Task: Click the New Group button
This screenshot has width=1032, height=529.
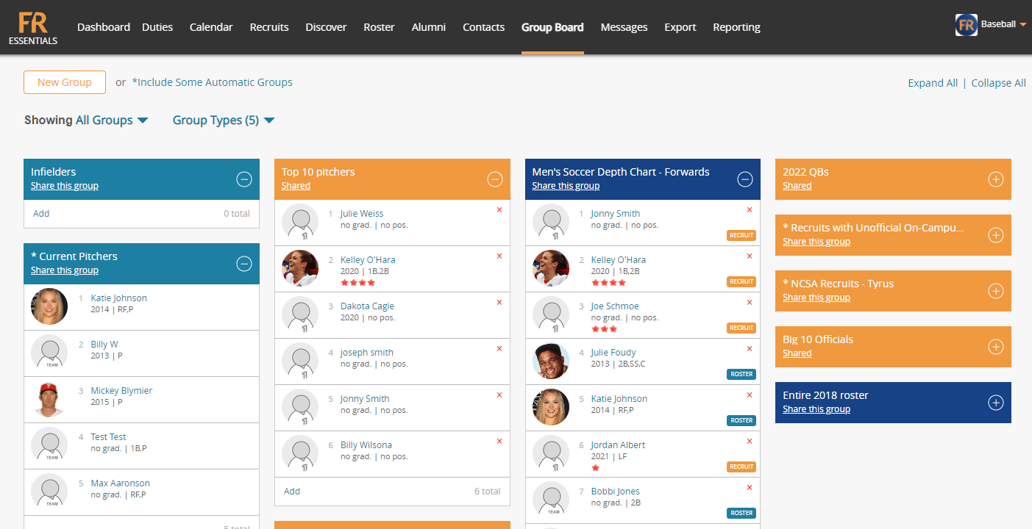Action: (64, 82)
